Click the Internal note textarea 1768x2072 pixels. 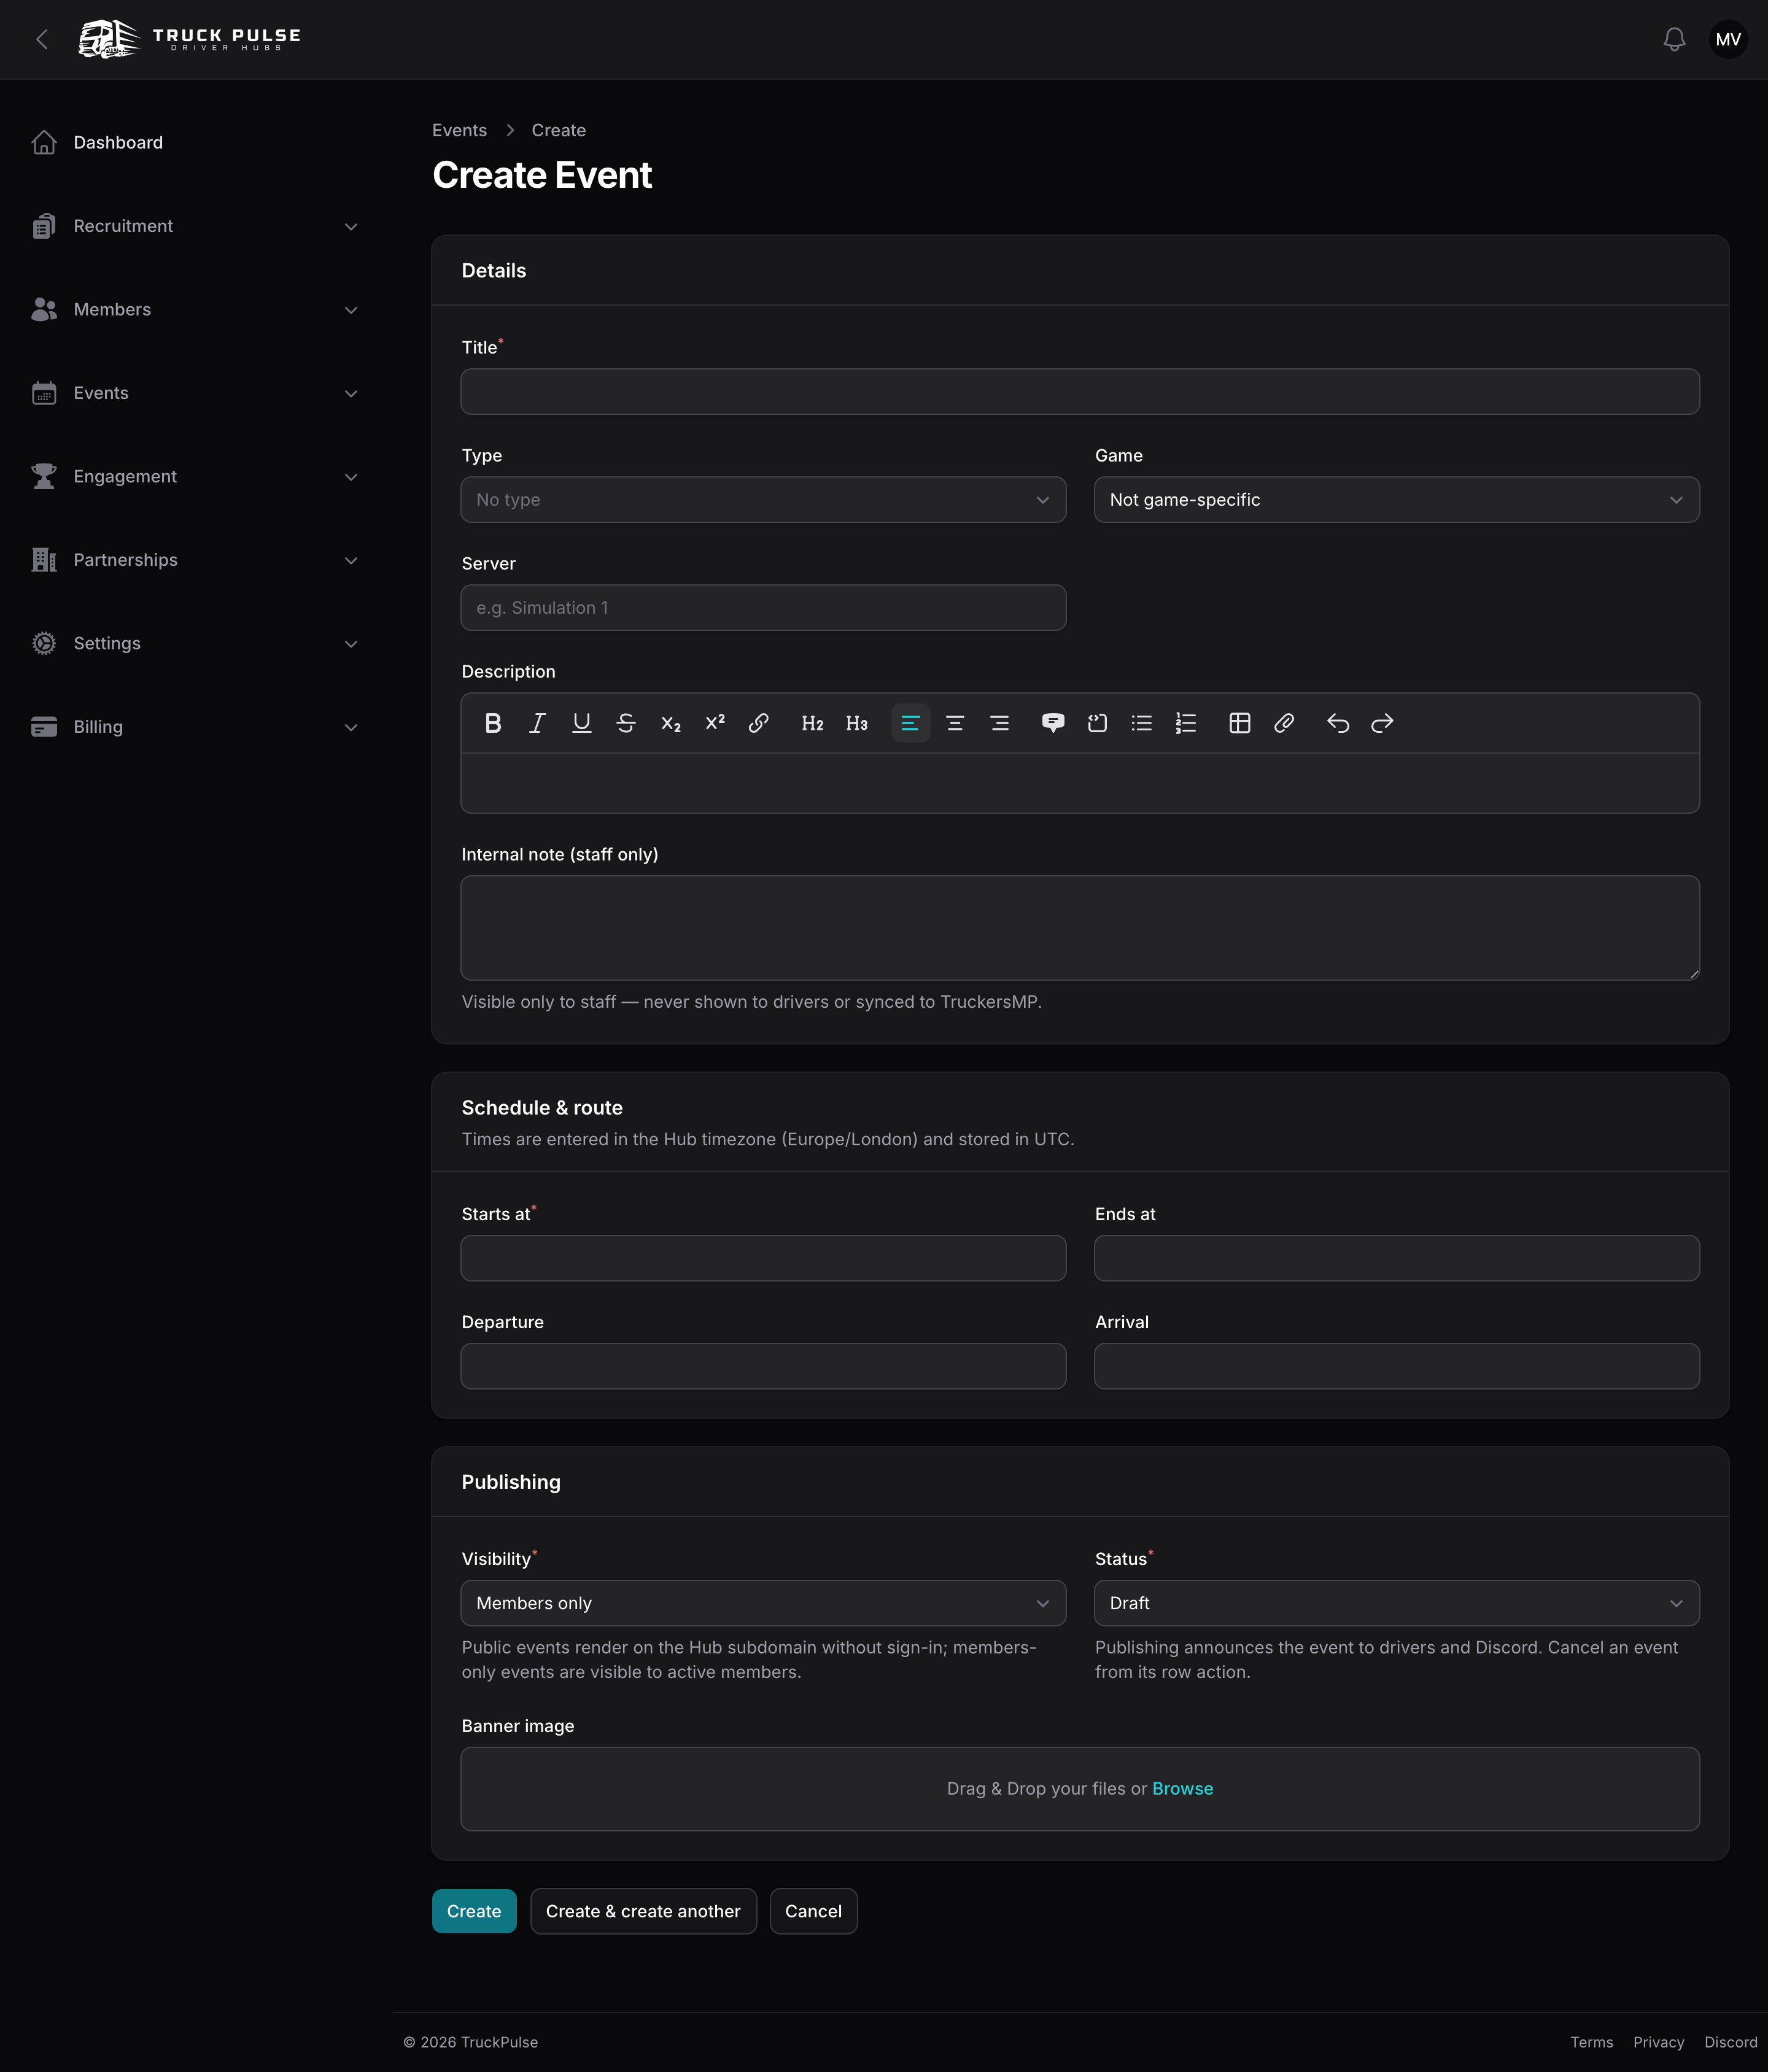coord(1080,928)
